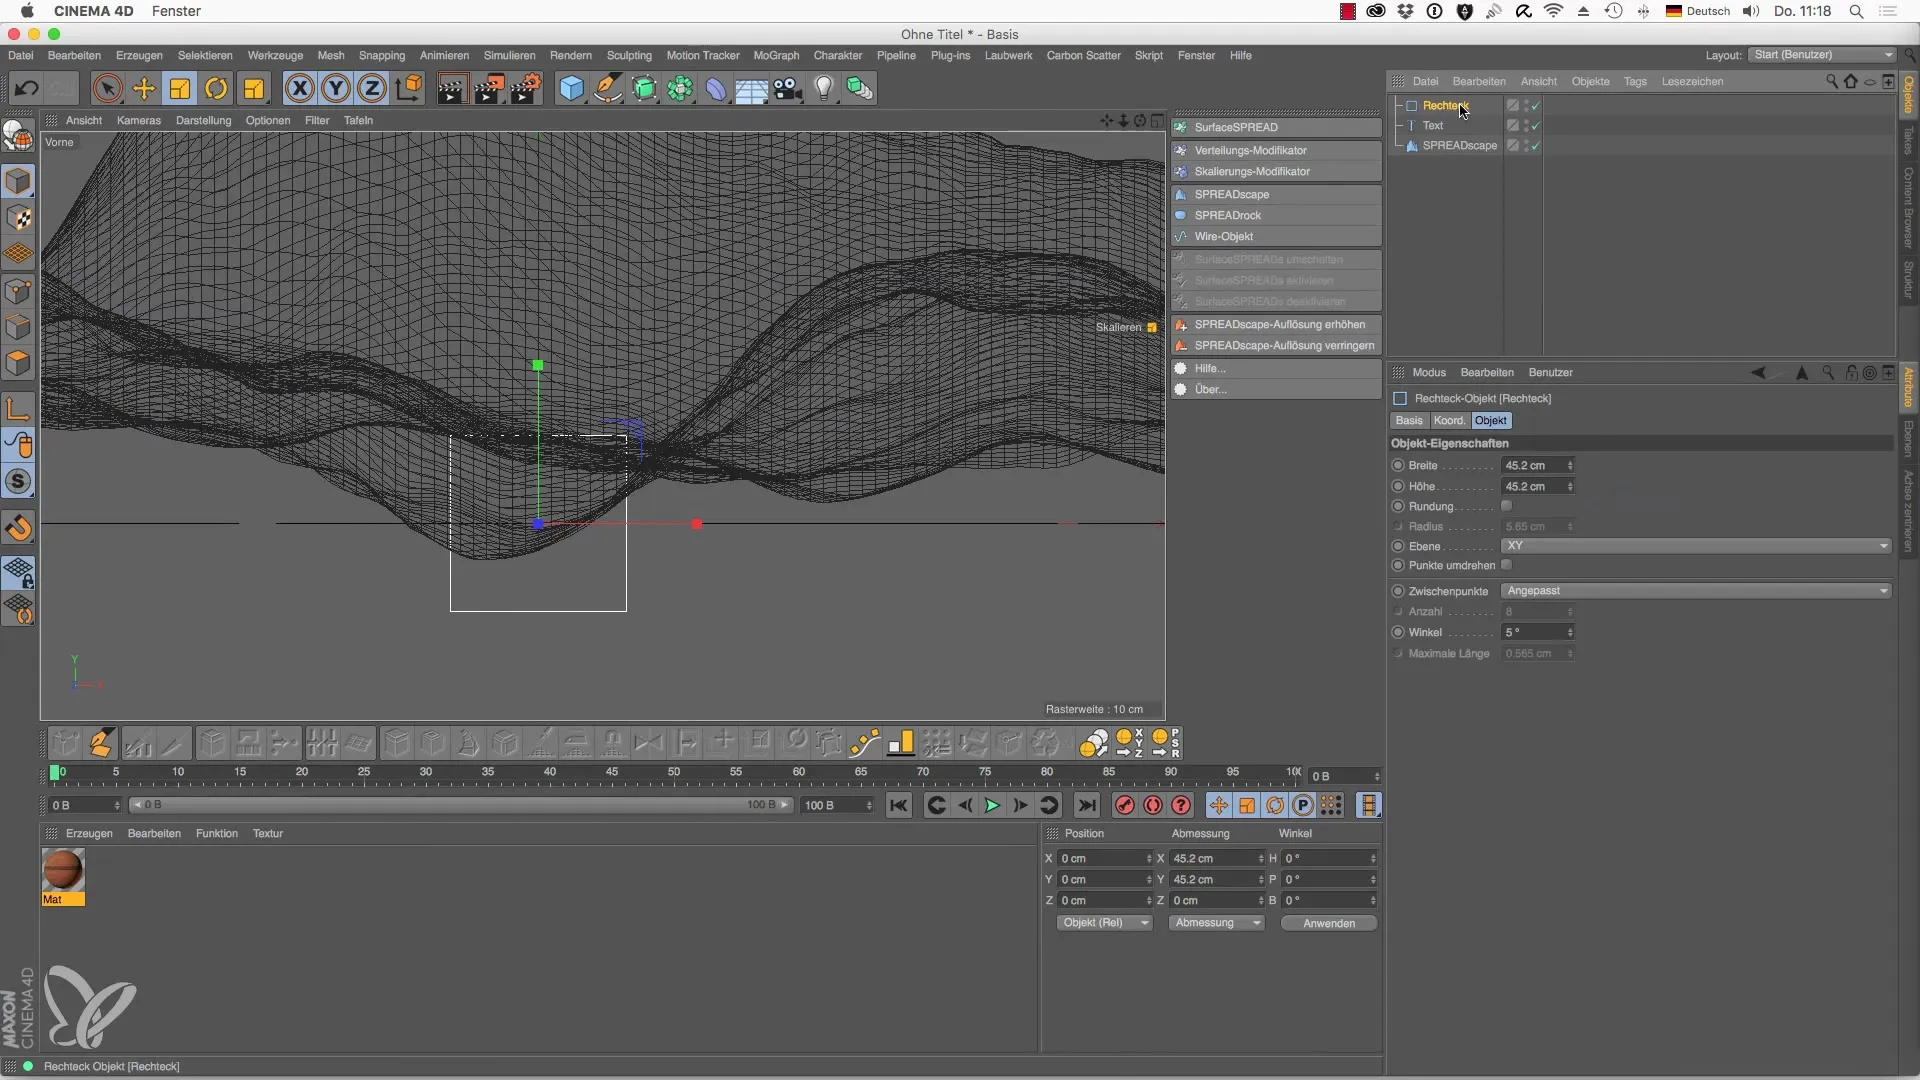Enable the Snap S icon

pos(18,482)
